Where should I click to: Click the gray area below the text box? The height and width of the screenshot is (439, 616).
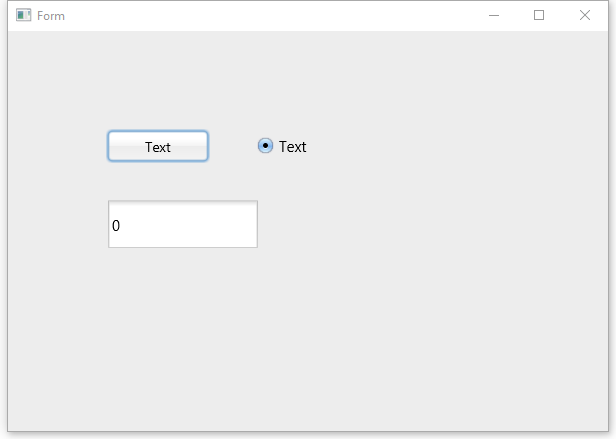183,334
